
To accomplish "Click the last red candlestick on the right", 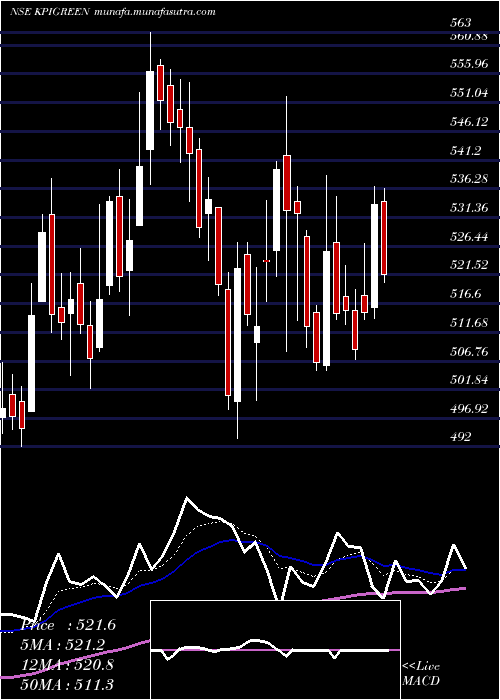I will coord(384,238).
